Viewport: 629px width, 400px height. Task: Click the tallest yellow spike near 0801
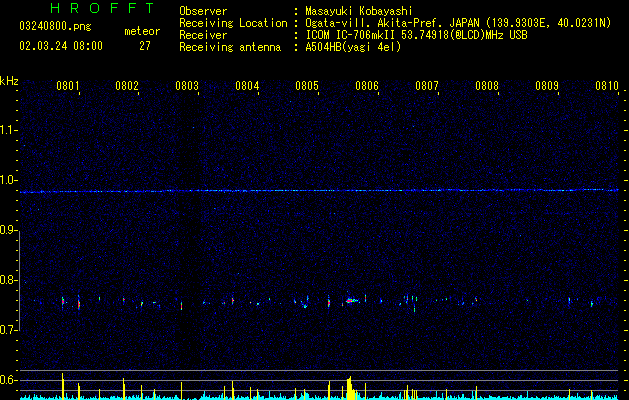click(x=63, y=386)
